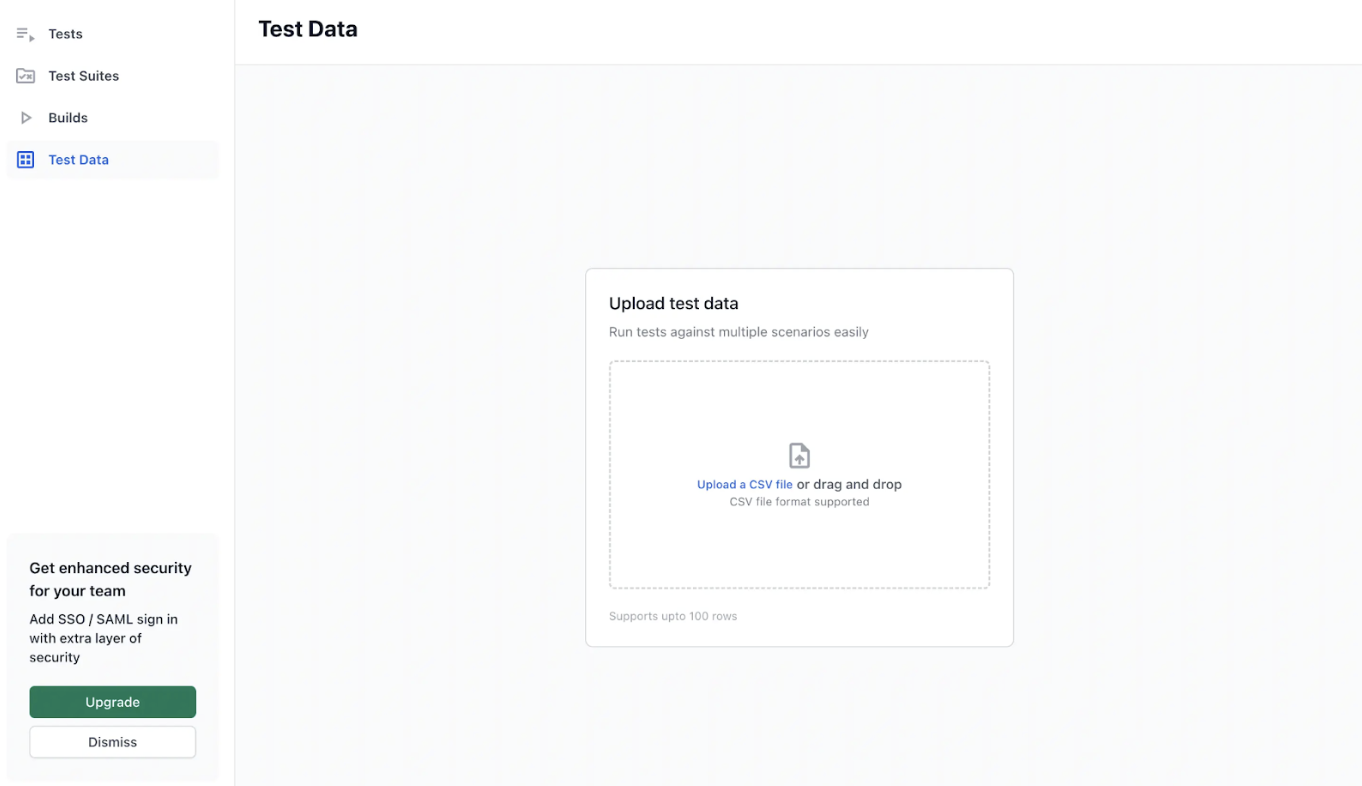Viewport: 1362px width, 786px height.
Task: Click the 'Upload test data' card title
Action: (673, 304)
